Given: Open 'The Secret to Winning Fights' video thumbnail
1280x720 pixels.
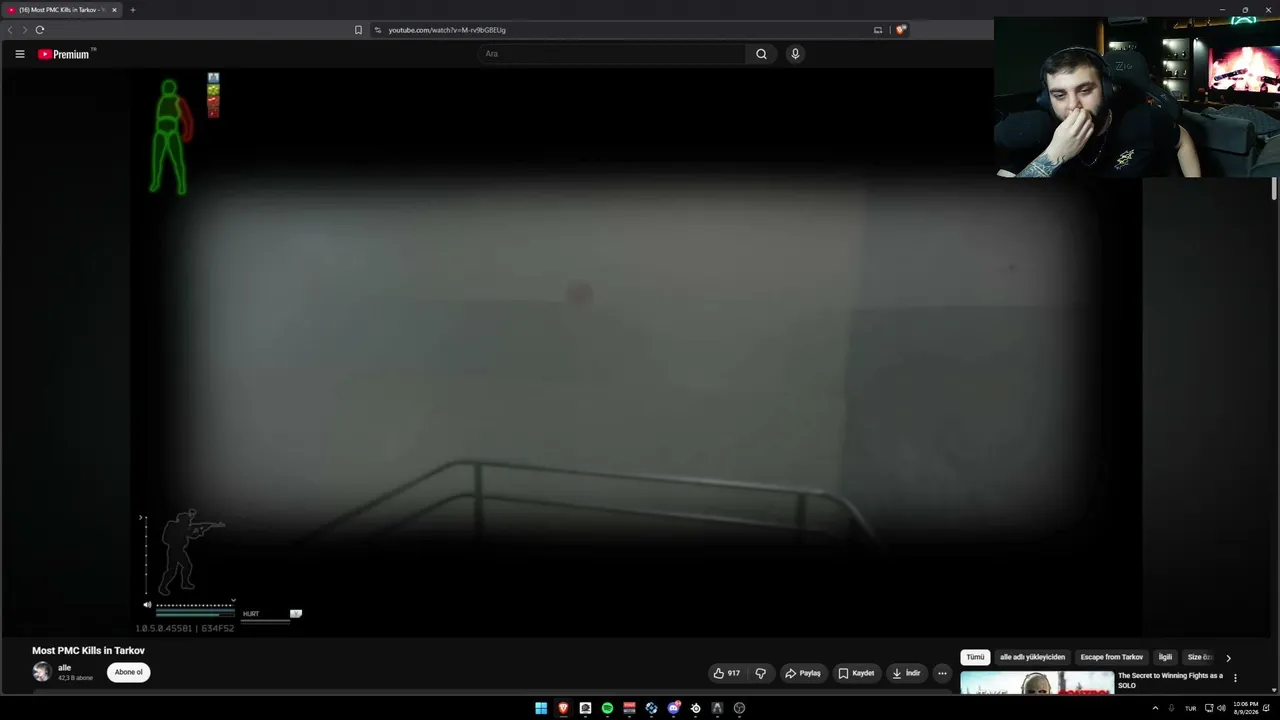Looking at the screenshot, I should (x=1037, y=682).
